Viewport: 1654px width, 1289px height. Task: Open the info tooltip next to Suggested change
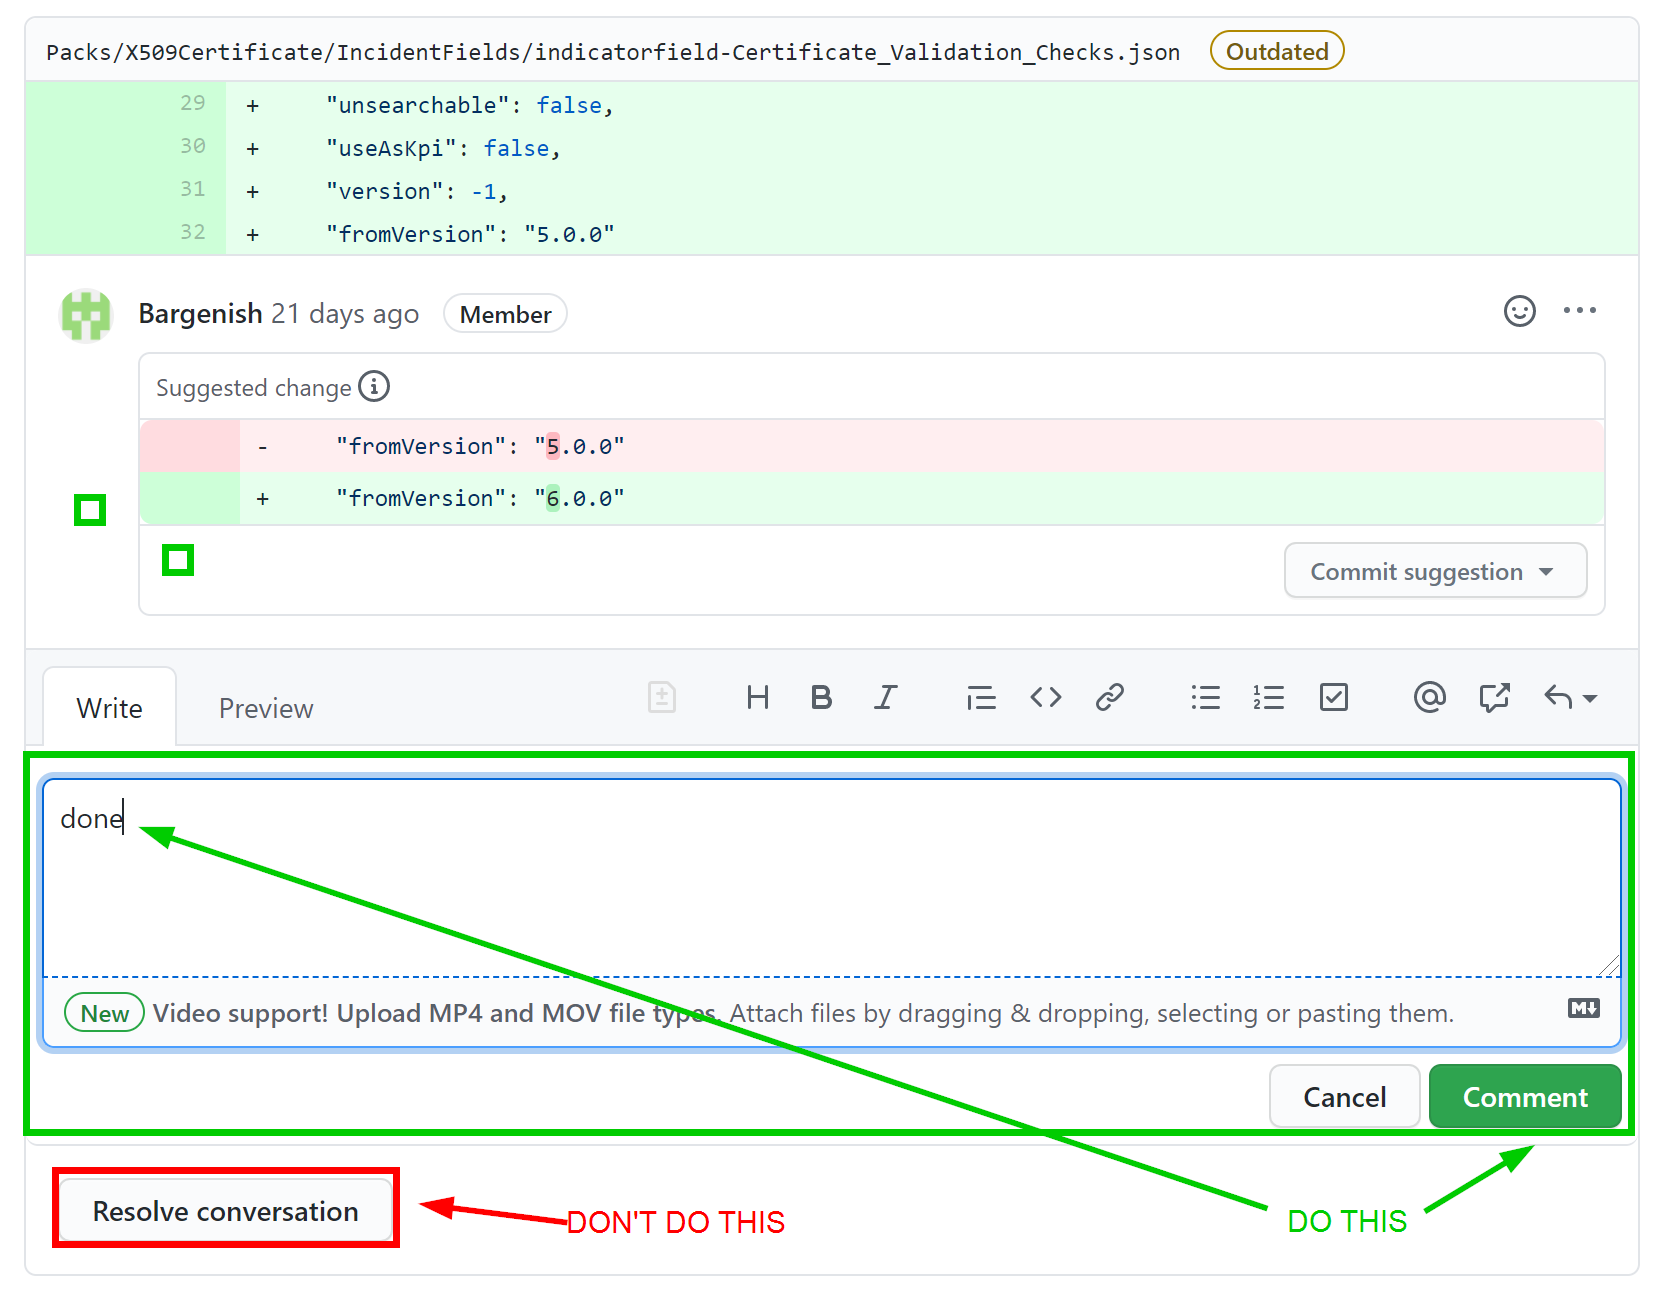coord(374,387)
